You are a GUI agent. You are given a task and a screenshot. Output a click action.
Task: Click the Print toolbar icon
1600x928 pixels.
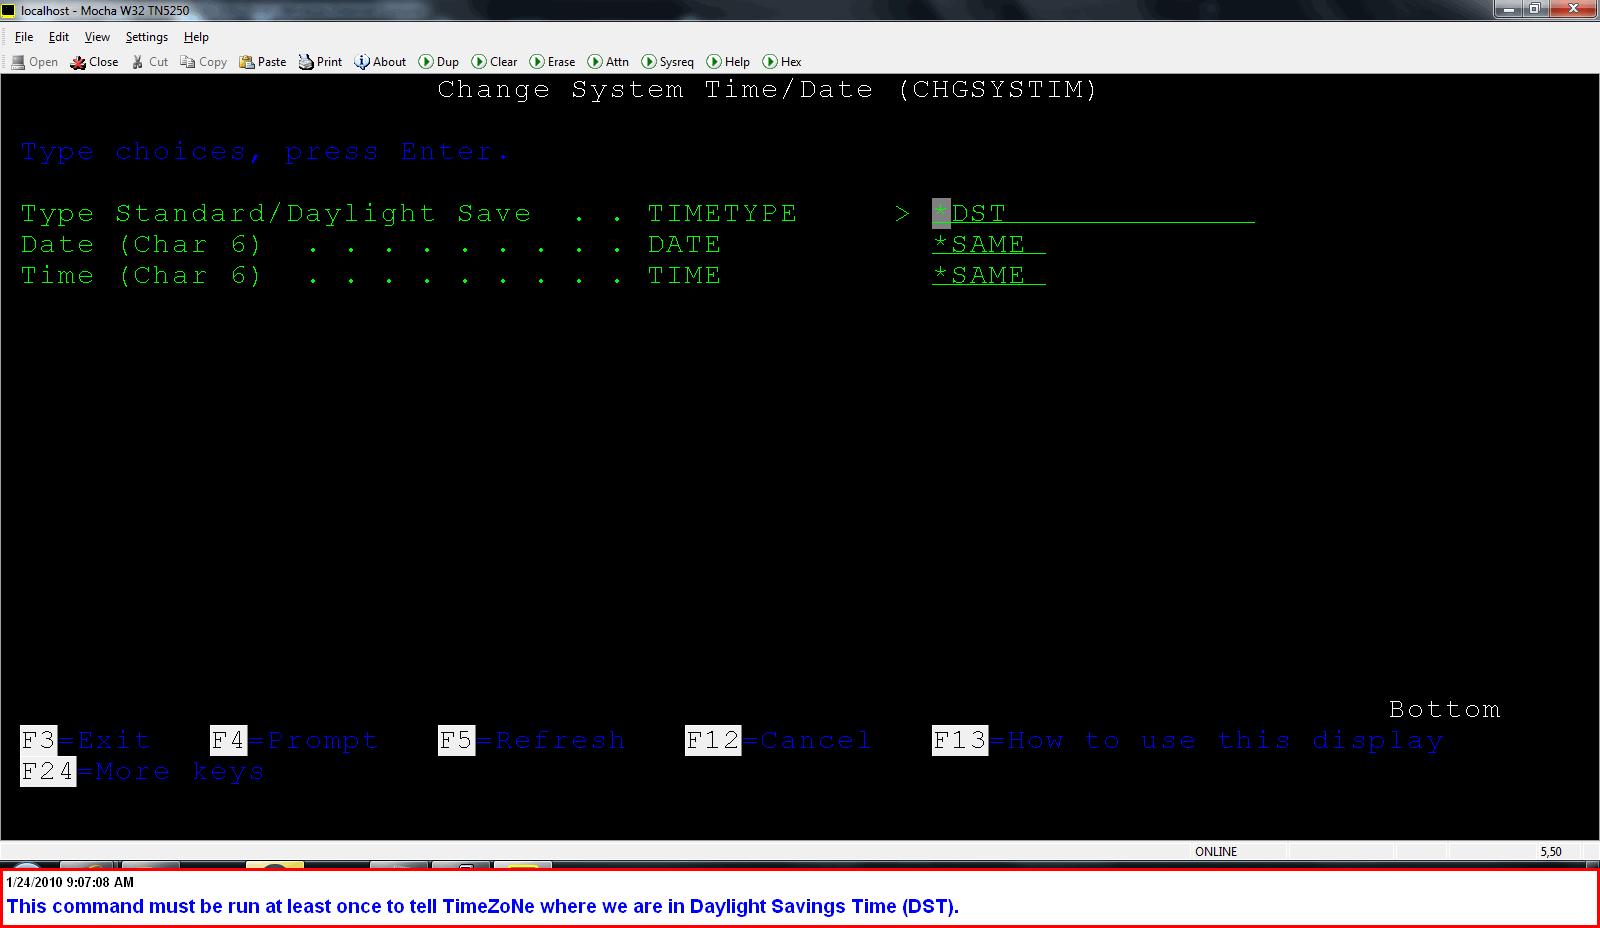point(306,62)
